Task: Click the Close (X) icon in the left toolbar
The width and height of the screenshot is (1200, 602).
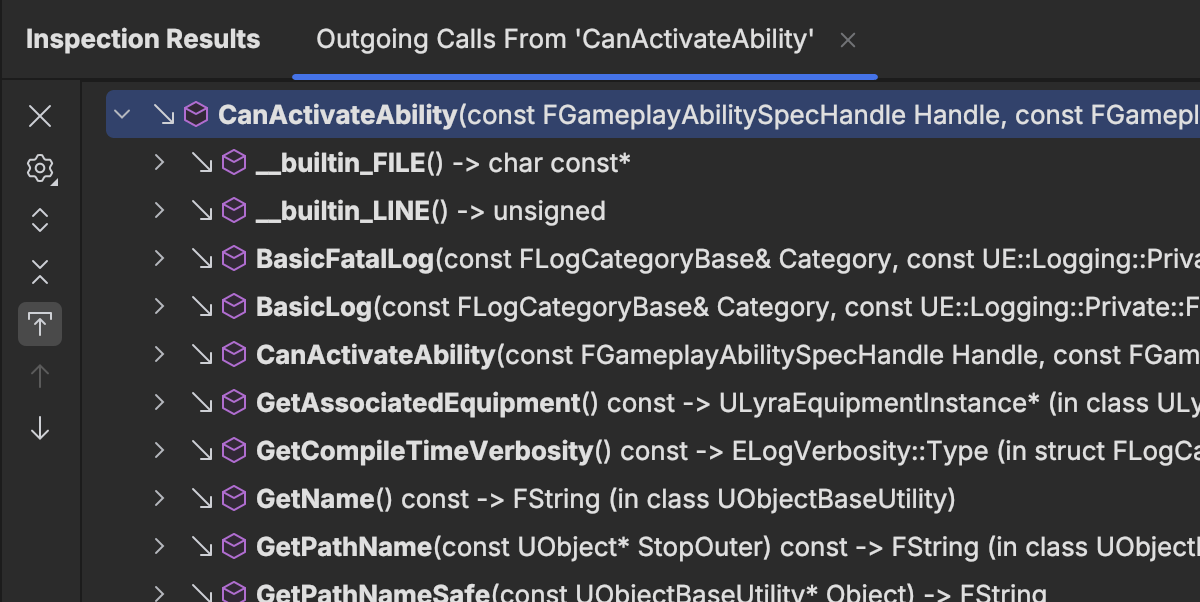Action: point(40,116)
